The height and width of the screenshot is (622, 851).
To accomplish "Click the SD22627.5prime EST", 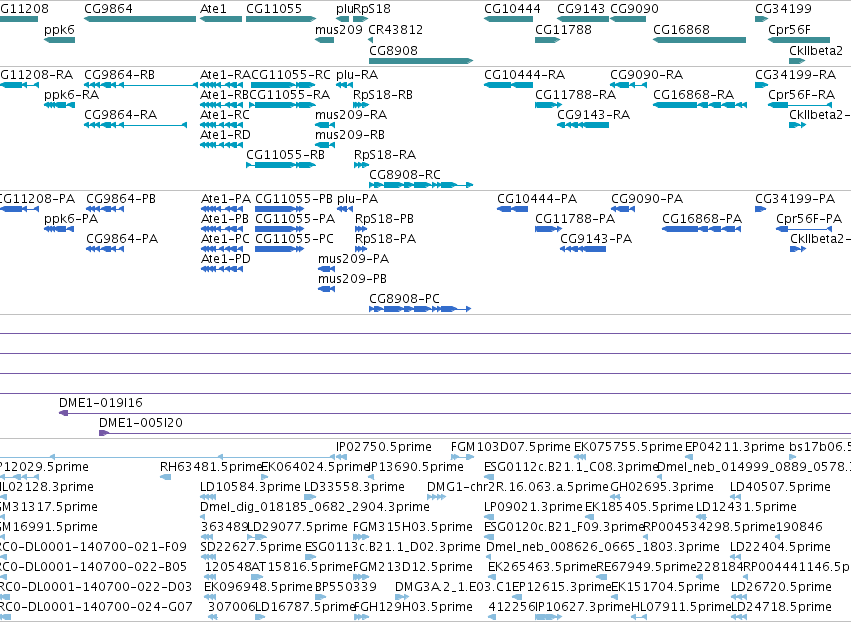I will (209, 557).
